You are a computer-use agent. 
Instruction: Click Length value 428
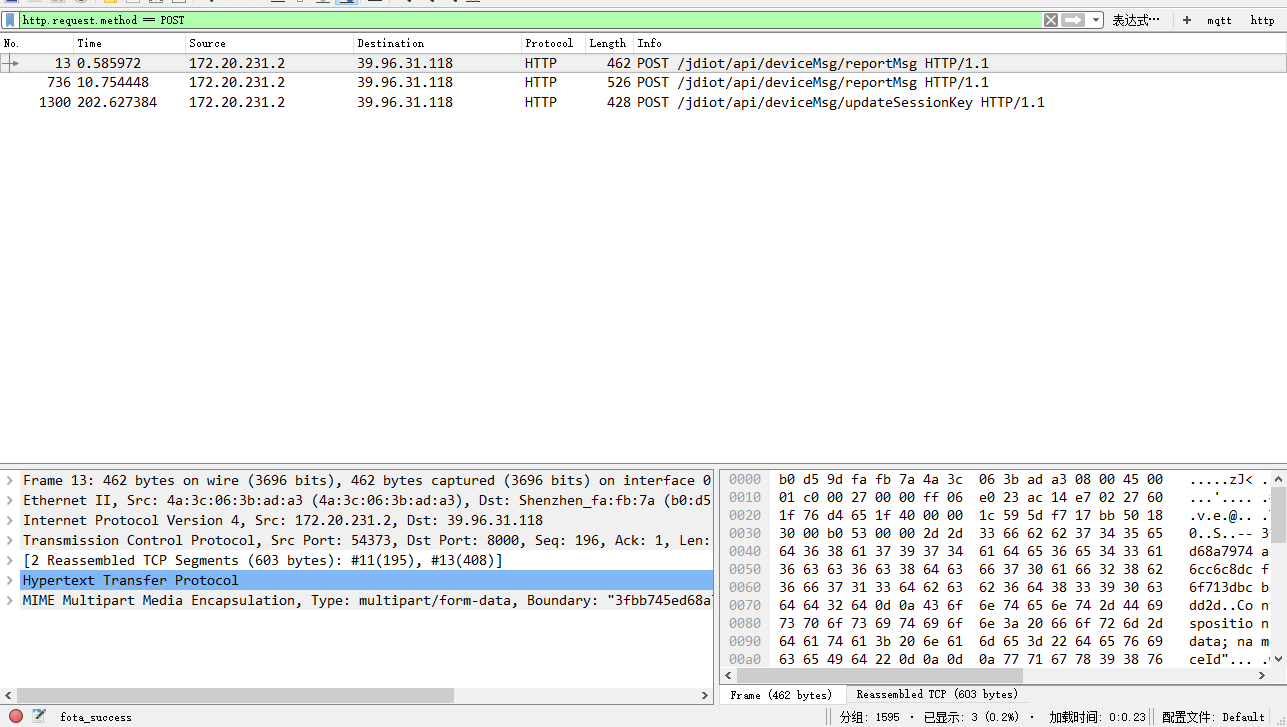point(618,102)
